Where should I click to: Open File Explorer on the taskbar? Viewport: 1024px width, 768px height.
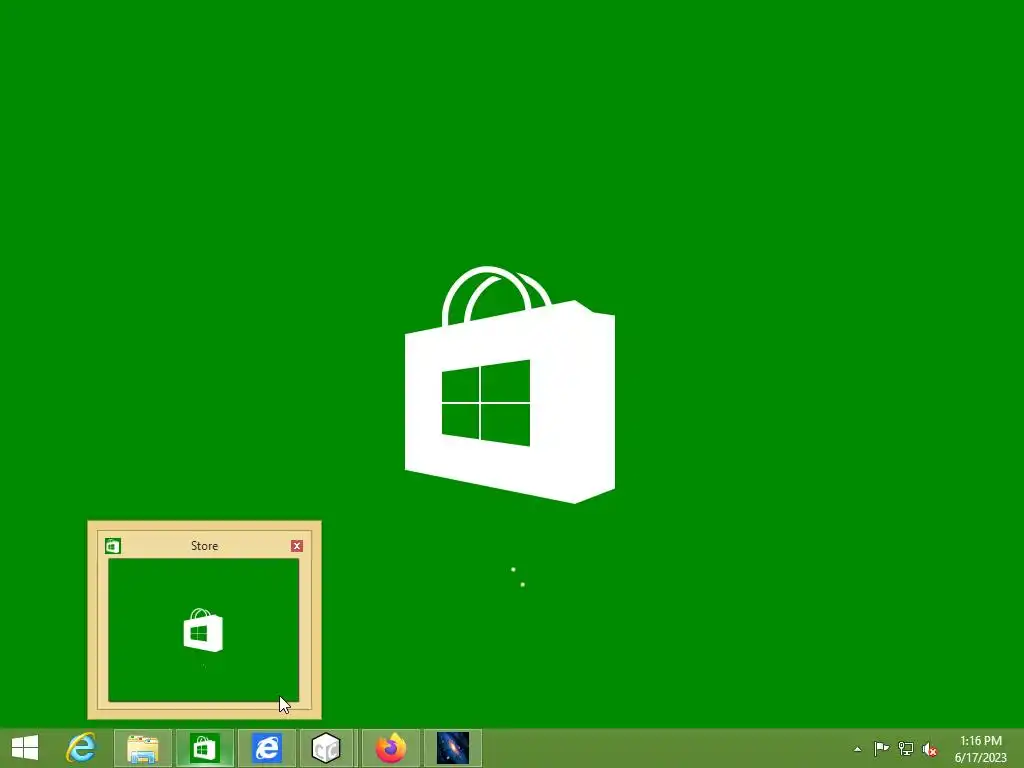(x=142, y=748)
